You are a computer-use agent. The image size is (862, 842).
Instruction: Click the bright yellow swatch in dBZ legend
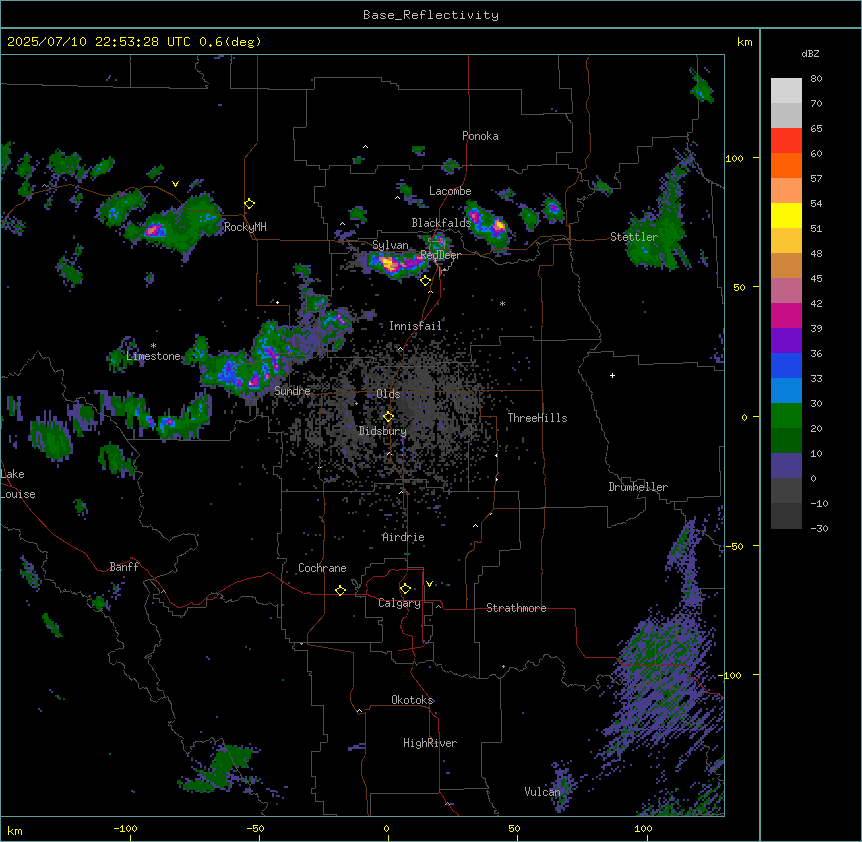click(786, 215)
